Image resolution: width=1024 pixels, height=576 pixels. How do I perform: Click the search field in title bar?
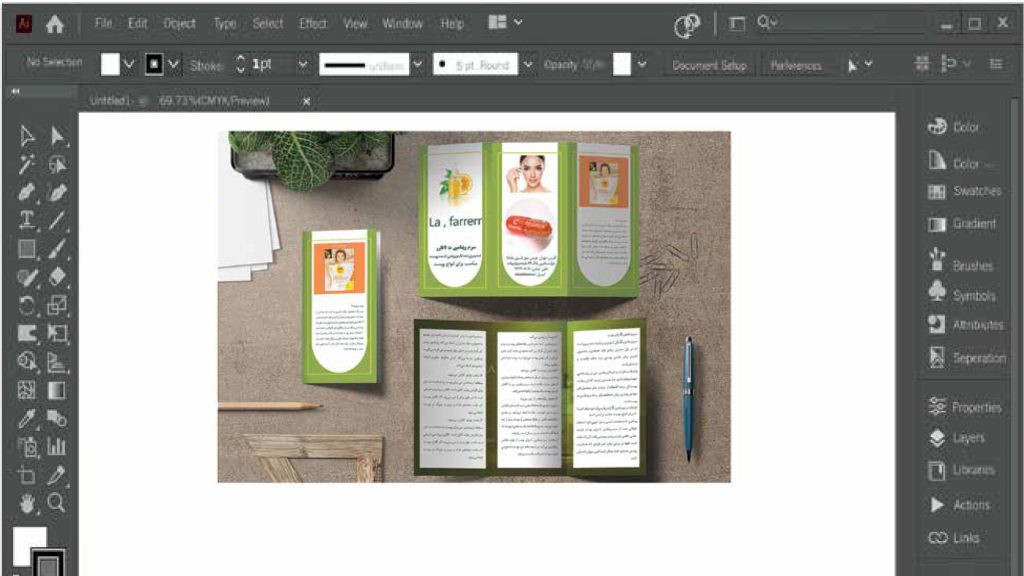pos(841,24)
